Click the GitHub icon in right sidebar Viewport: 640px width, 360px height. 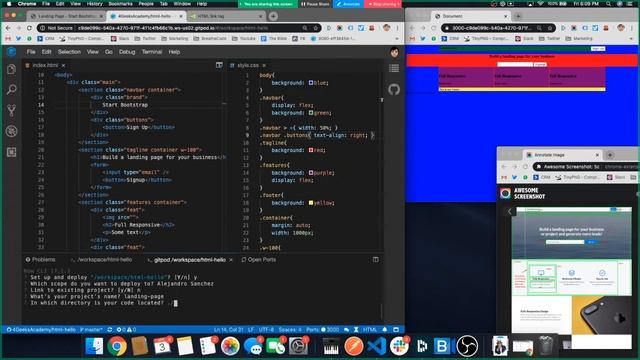pos(394,89)
